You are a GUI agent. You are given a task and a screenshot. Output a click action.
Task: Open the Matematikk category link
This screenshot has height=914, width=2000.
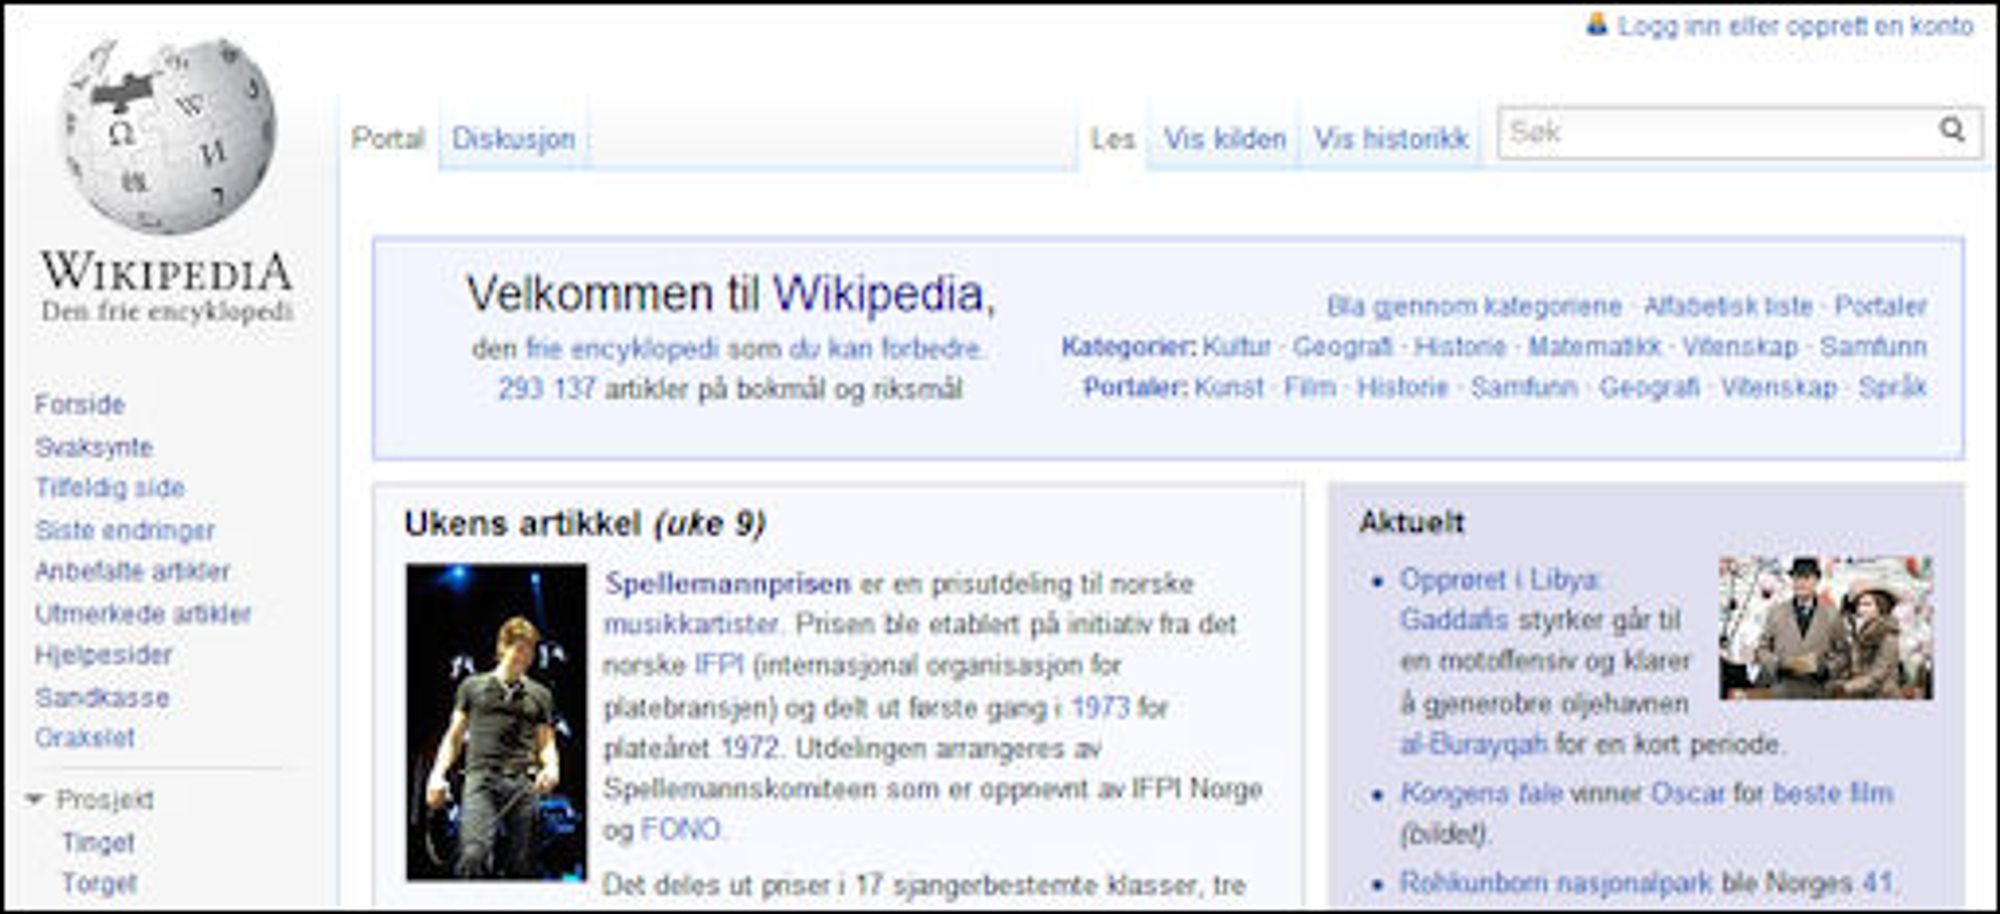[x=1594, y=347]
